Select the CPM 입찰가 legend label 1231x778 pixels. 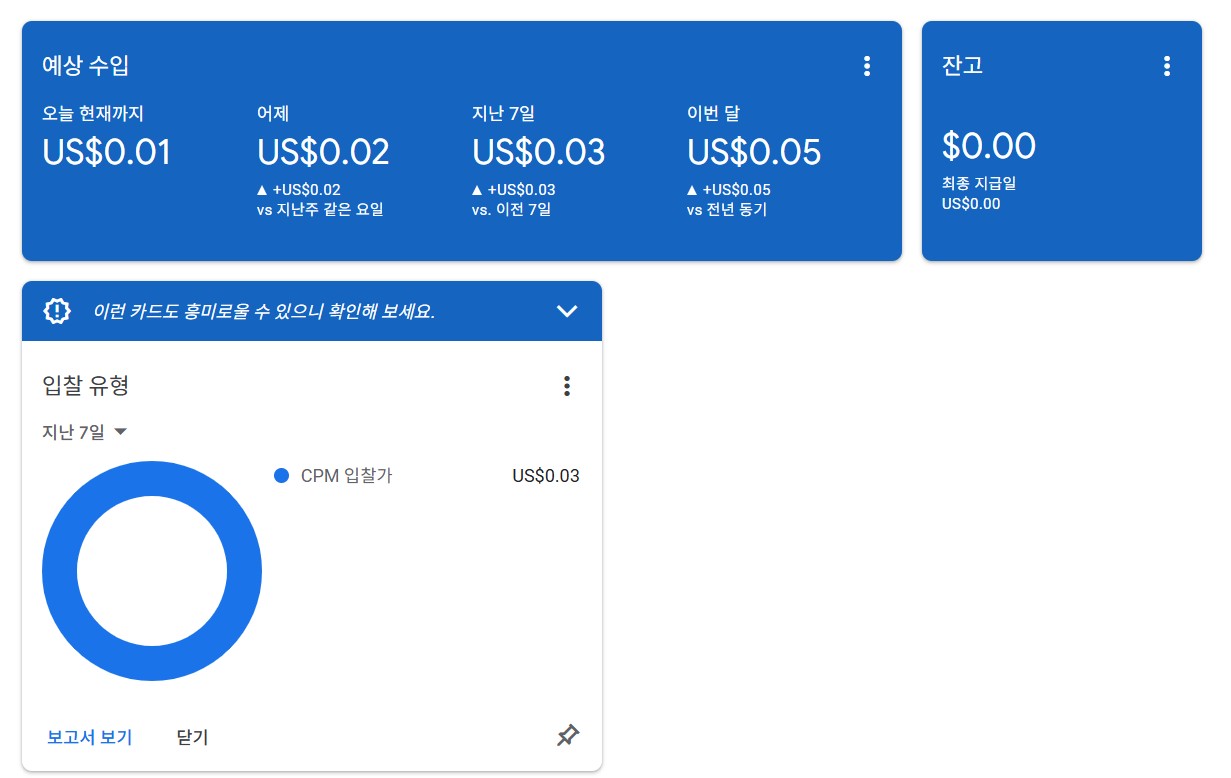(x=346, y=476)
